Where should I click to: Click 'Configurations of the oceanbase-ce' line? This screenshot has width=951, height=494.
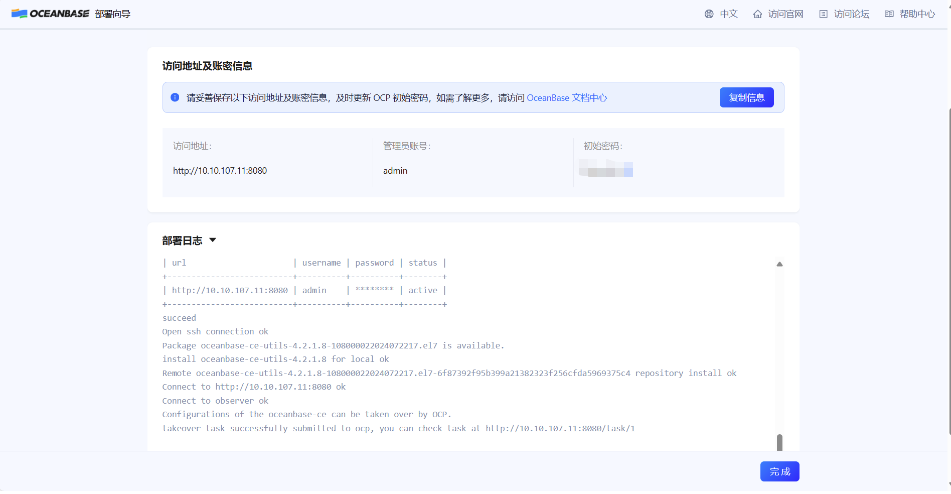coord(306,414)
